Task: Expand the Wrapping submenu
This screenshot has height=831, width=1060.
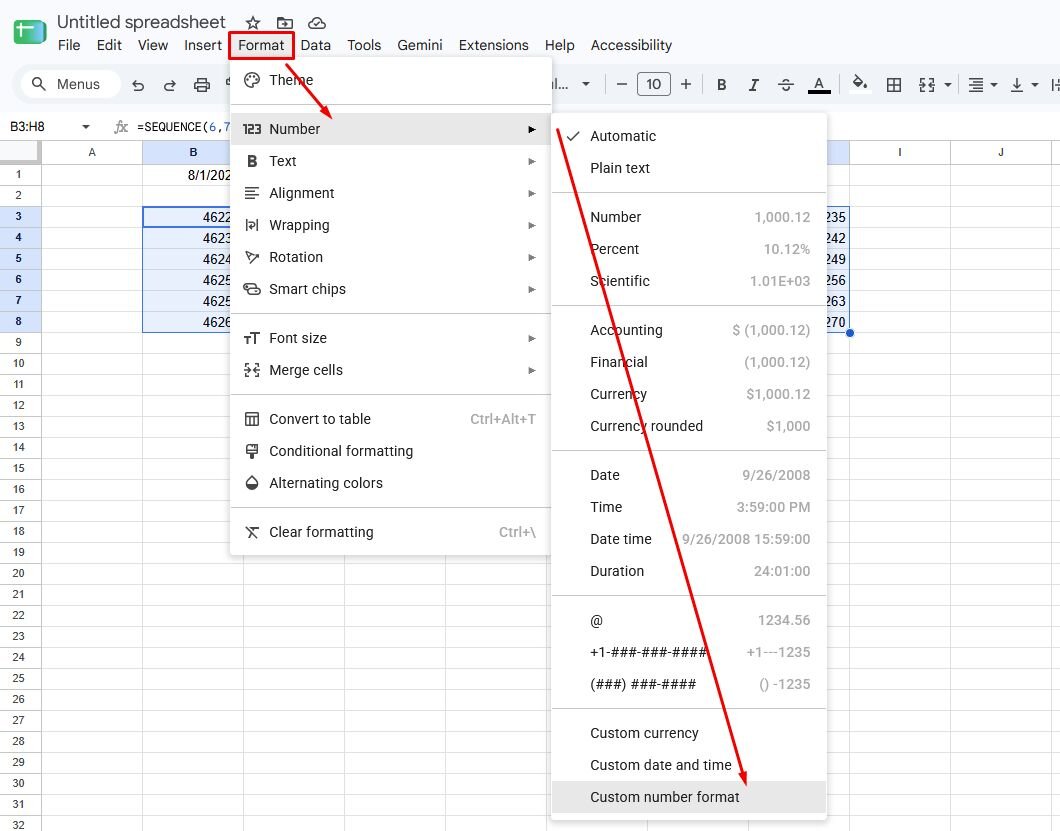Action: tap(391, 225)
